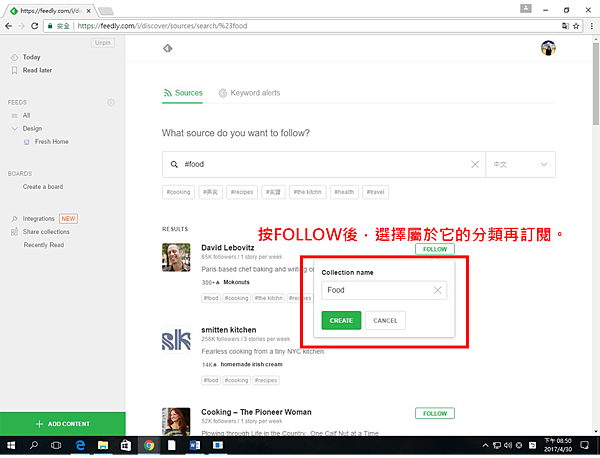Open Word from the taskbar

pos(195,445)
